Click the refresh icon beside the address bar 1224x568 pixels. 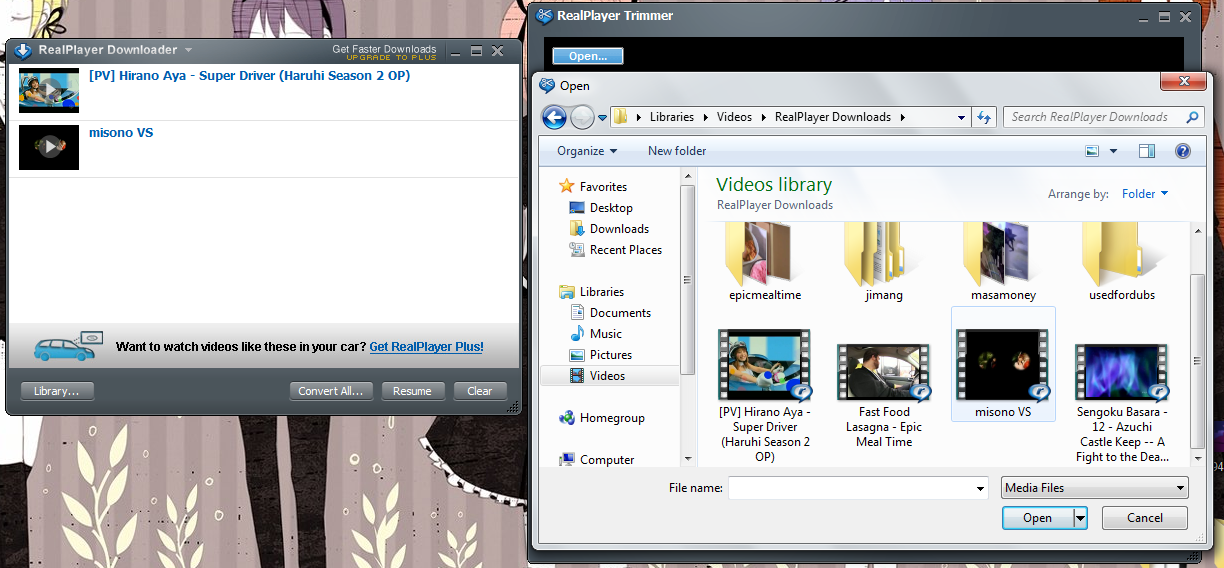(984, 117)
